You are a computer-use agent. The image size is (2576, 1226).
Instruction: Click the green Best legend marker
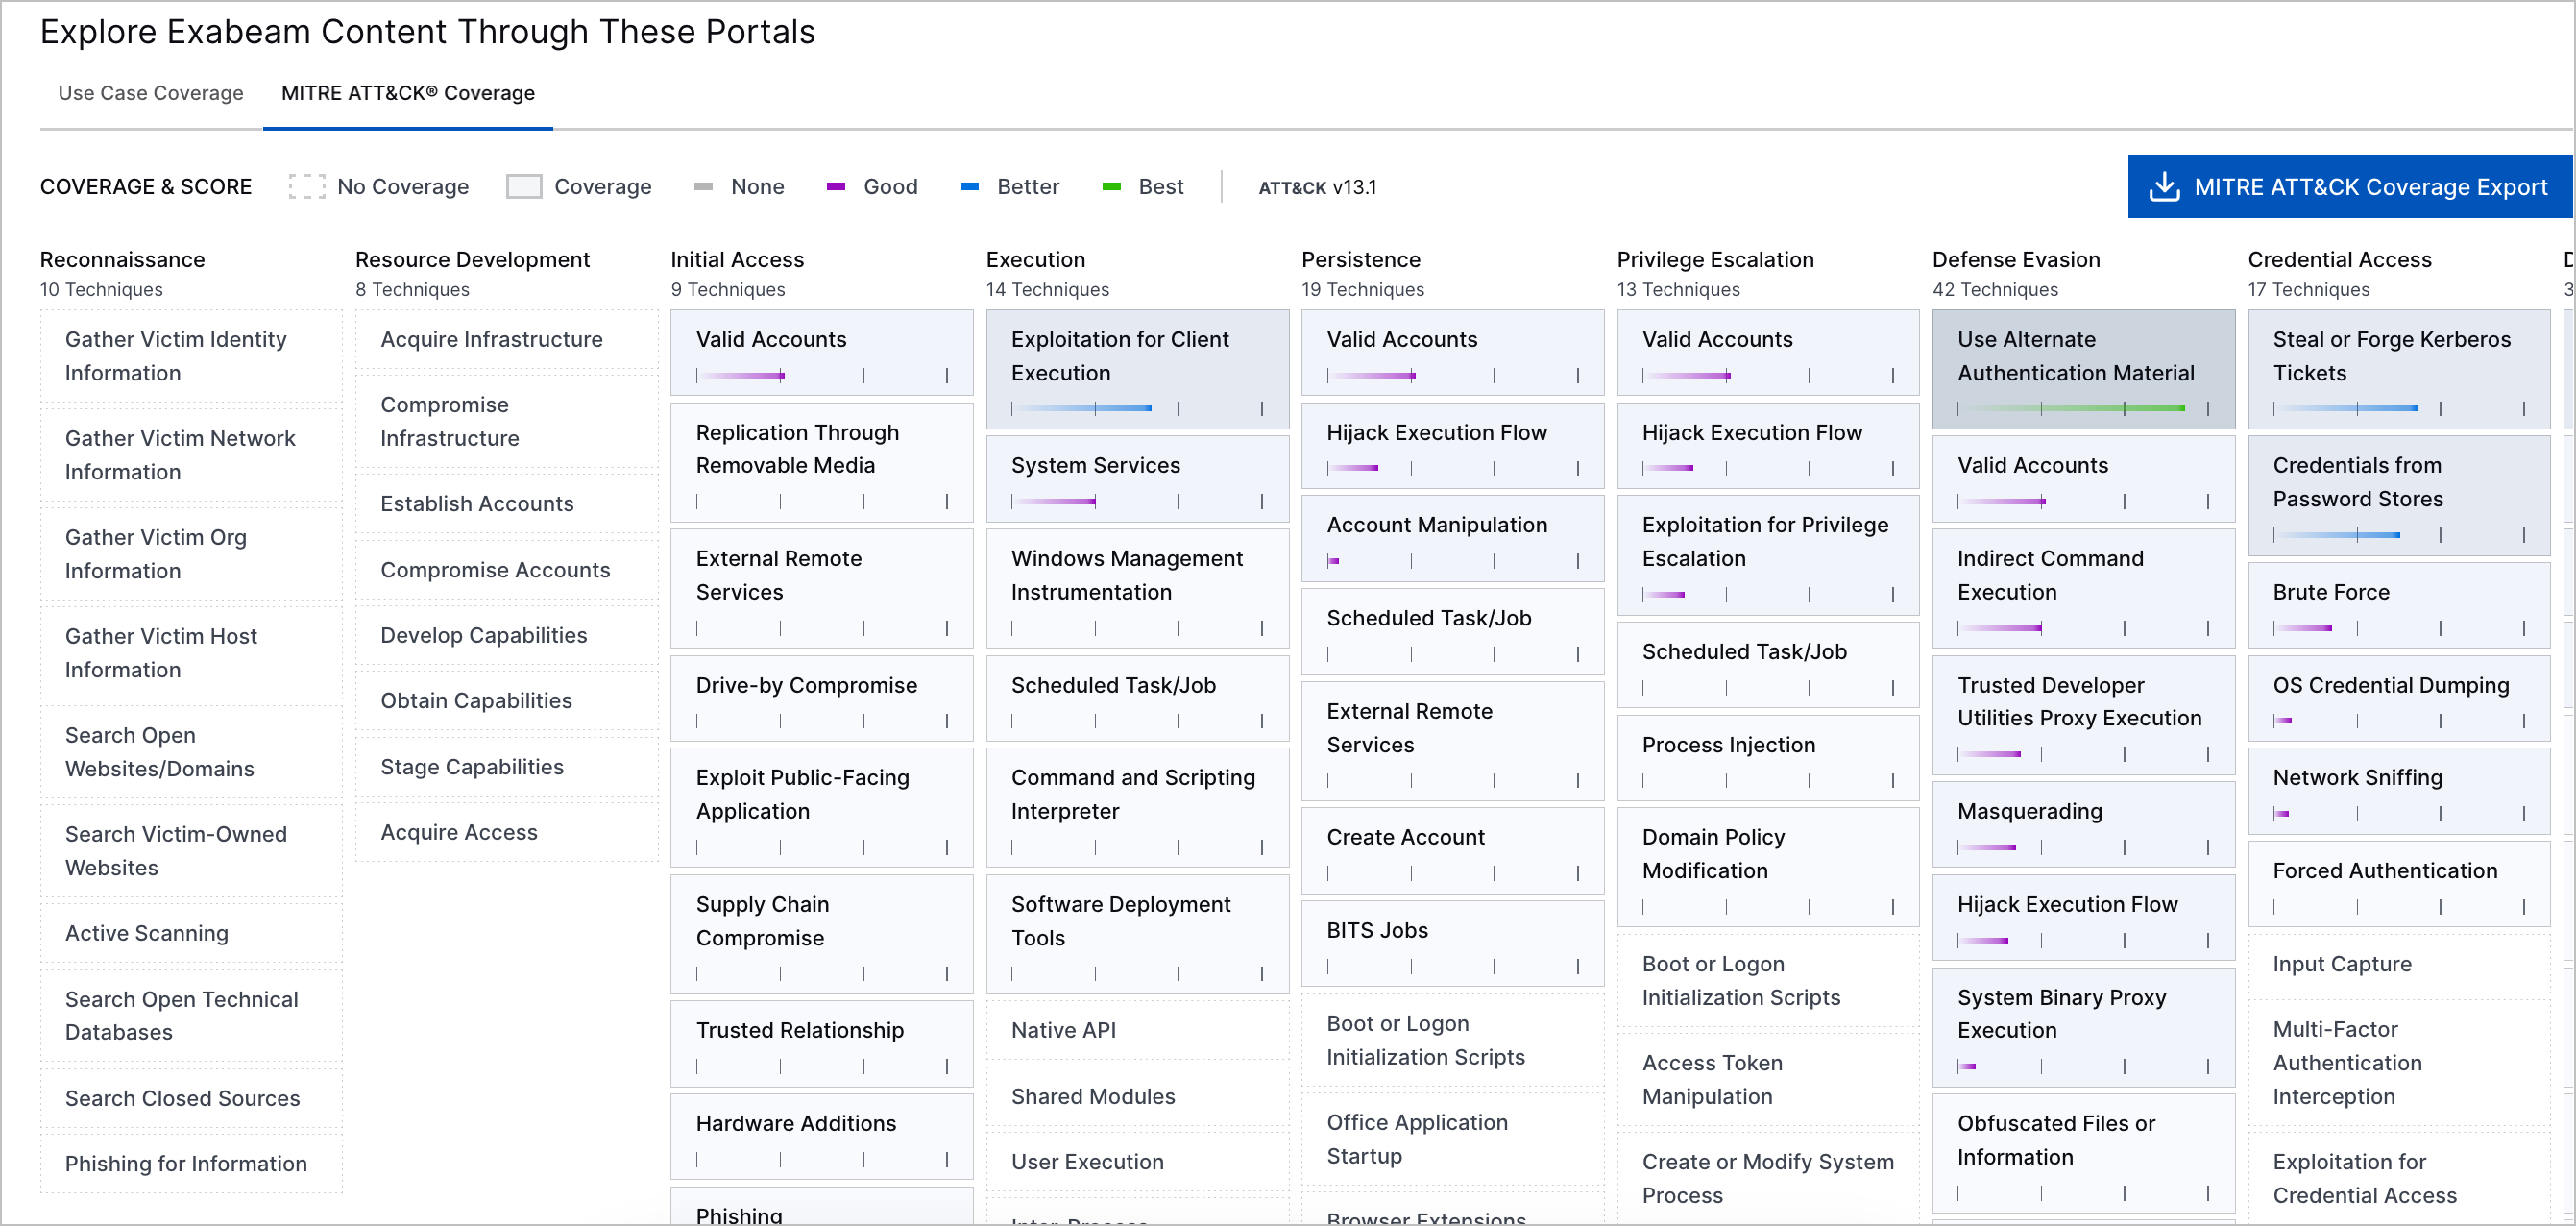(x=1111, y=187)
